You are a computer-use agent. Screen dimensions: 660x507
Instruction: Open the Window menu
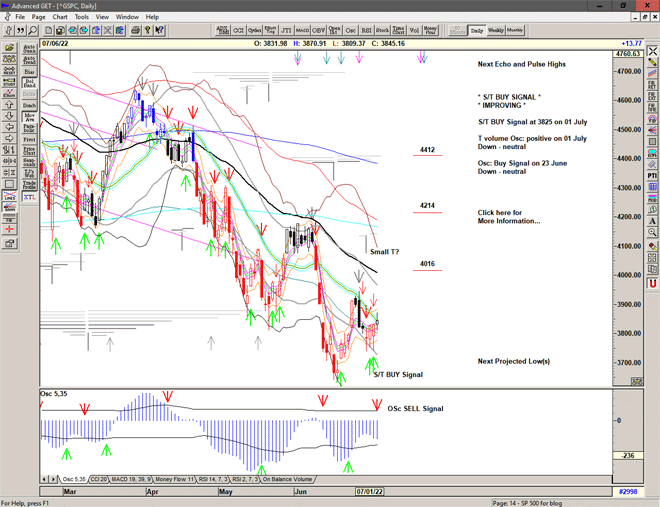tap(127, 17)
